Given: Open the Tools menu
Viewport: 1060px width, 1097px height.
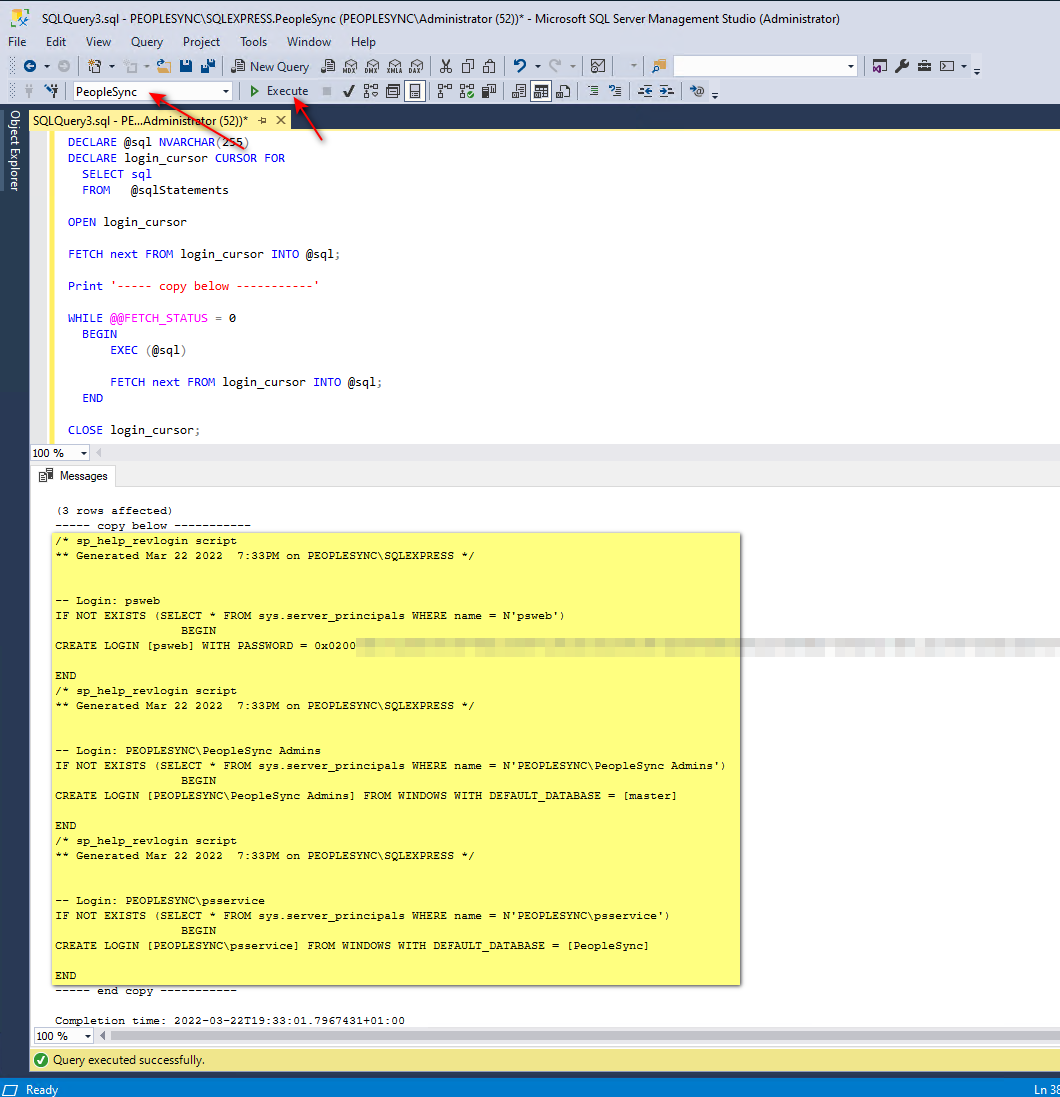Looking at the screenshot, I should [x=253, y=42].
